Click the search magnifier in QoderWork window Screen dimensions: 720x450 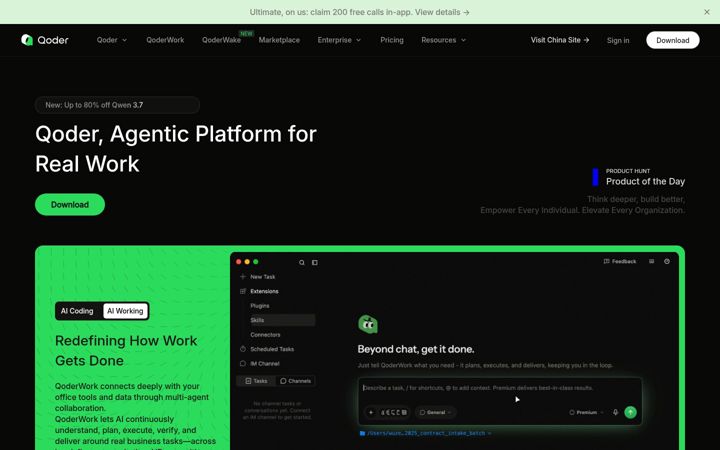click(302, 262)
